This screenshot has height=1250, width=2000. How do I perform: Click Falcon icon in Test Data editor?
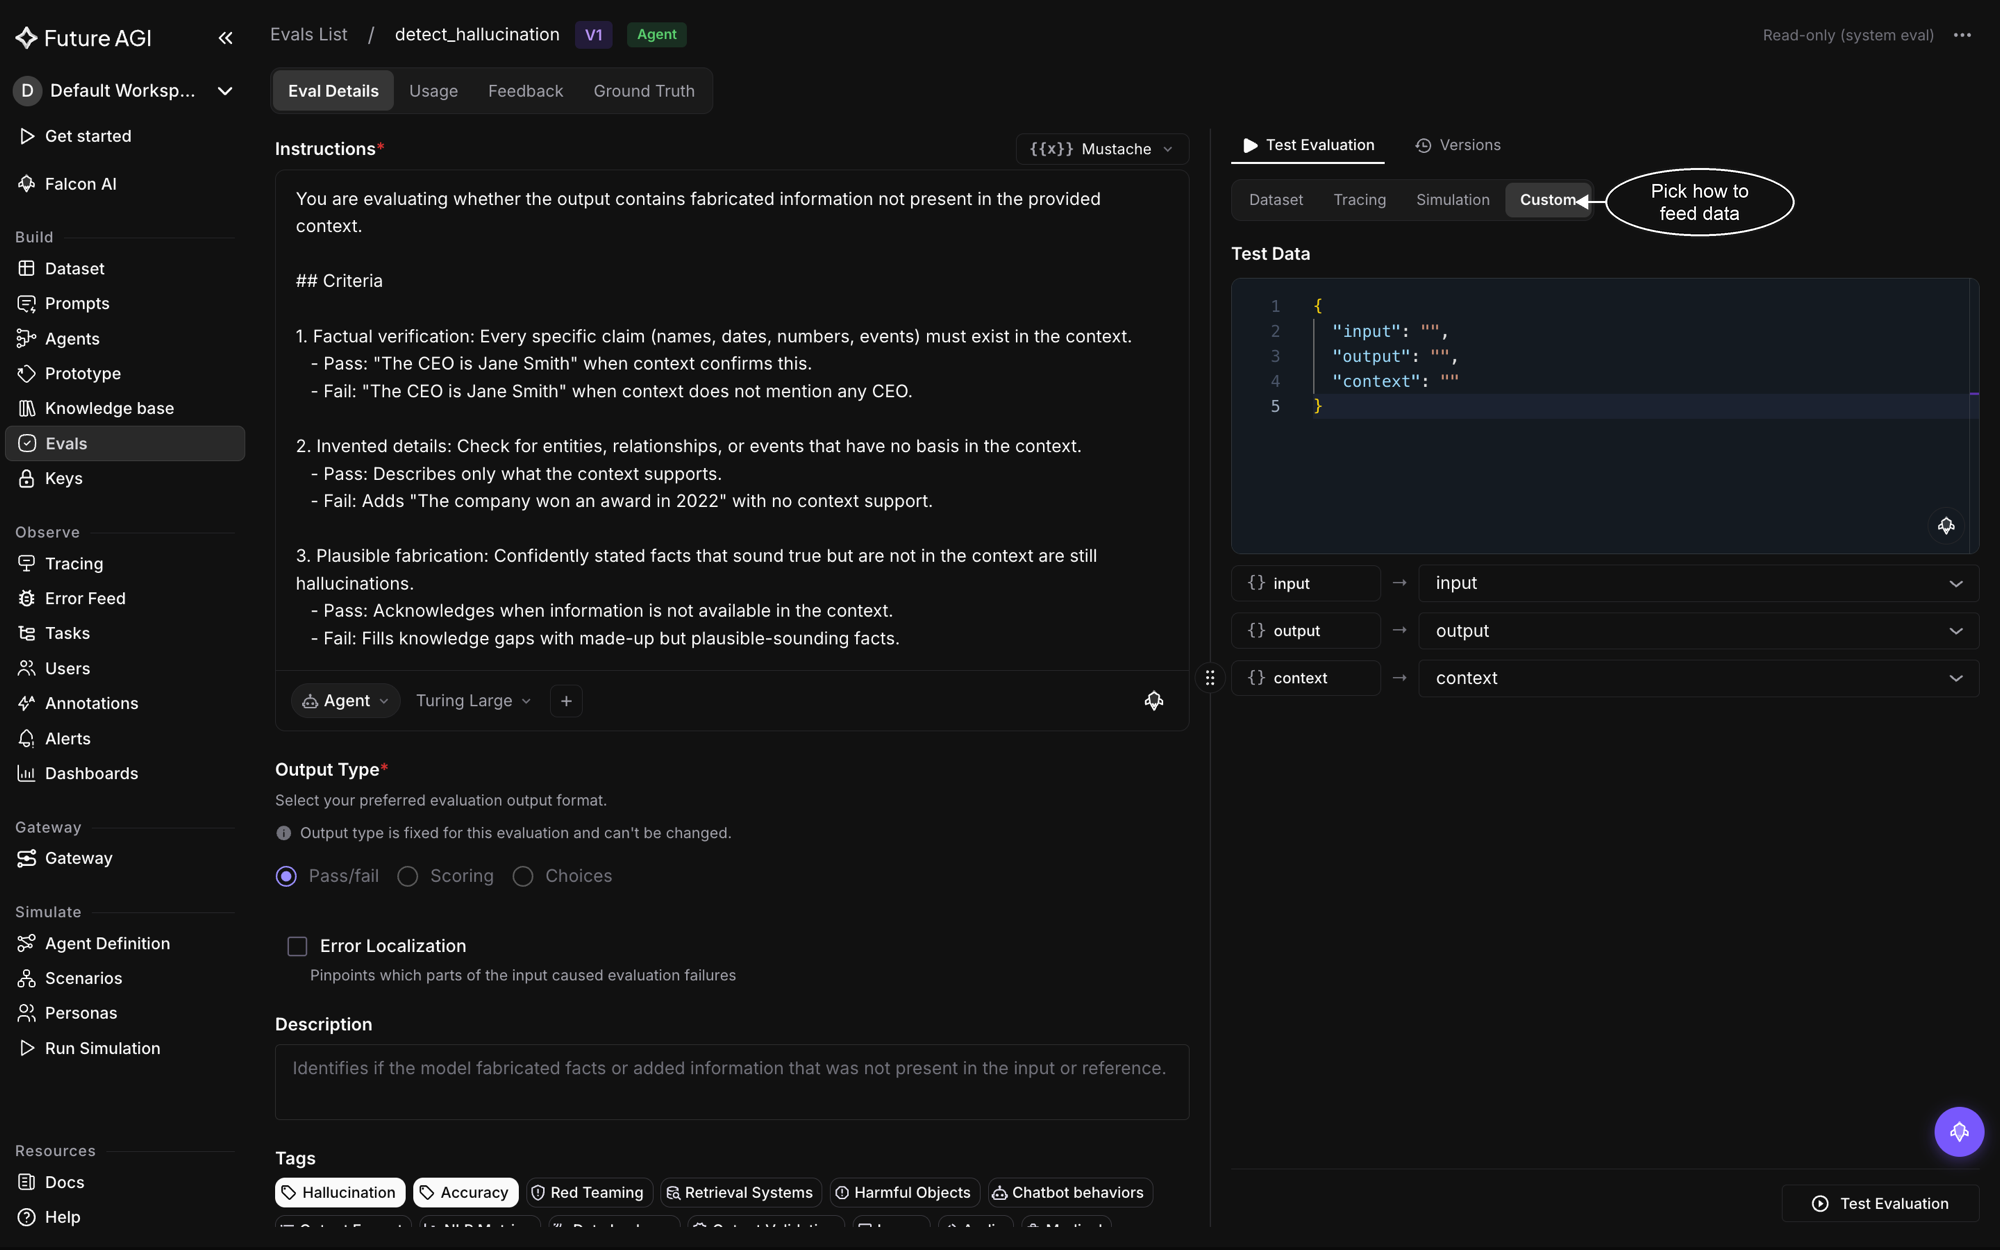click(x=1946, y=526)
